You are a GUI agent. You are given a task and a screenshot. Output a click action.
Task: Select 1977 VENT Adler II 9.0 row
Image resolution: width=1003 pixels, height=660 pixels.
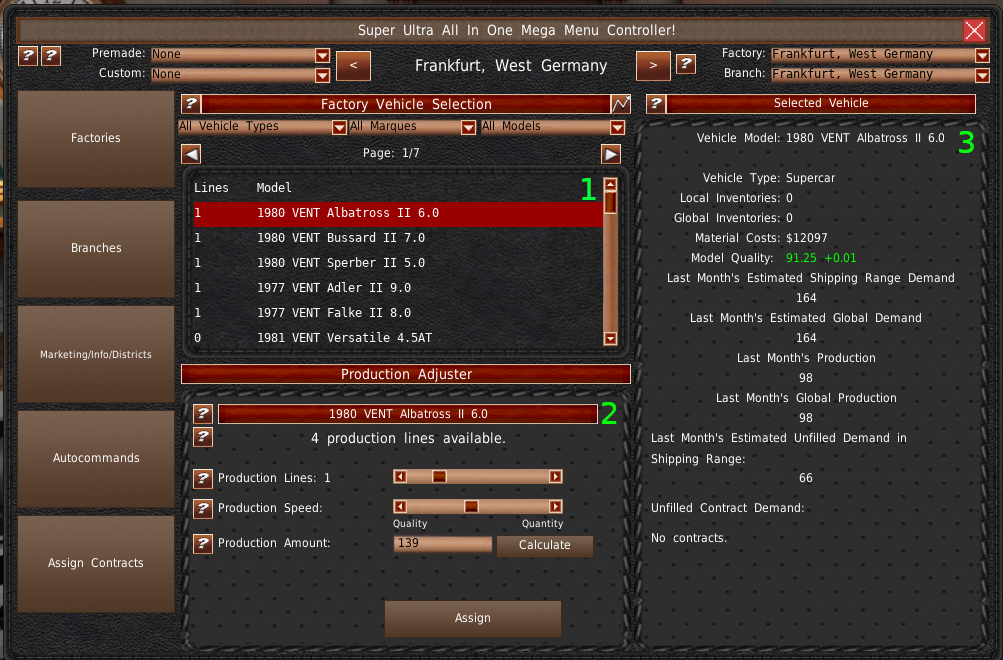click(334, 288)
